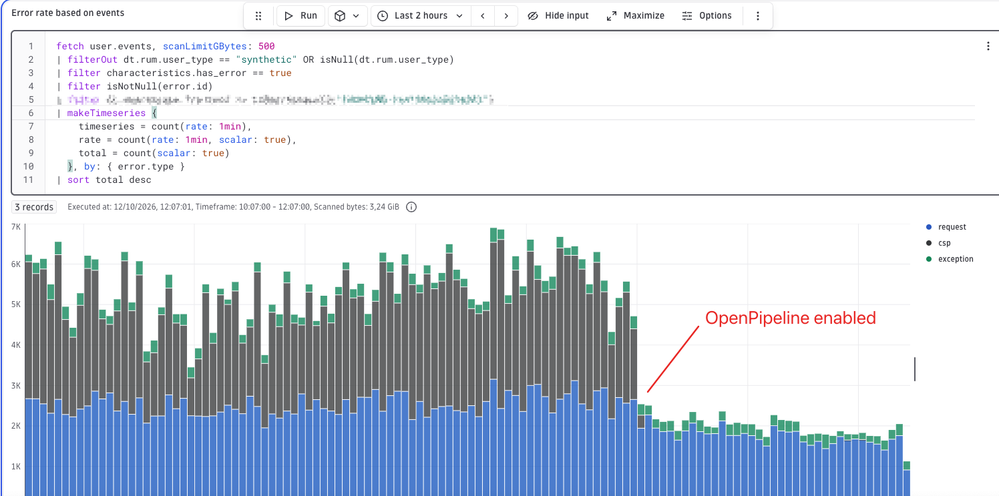Open the Last 2 hours timeframe selector
The height and width of the screenshot is (496, 999).
tap(420, 16)
